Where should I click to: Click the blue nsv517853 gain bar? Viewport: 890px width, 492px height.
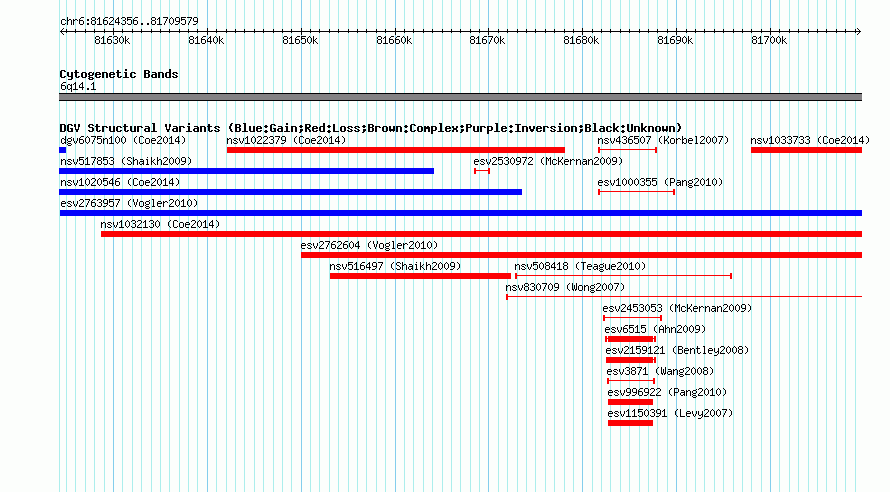(246, 171)
